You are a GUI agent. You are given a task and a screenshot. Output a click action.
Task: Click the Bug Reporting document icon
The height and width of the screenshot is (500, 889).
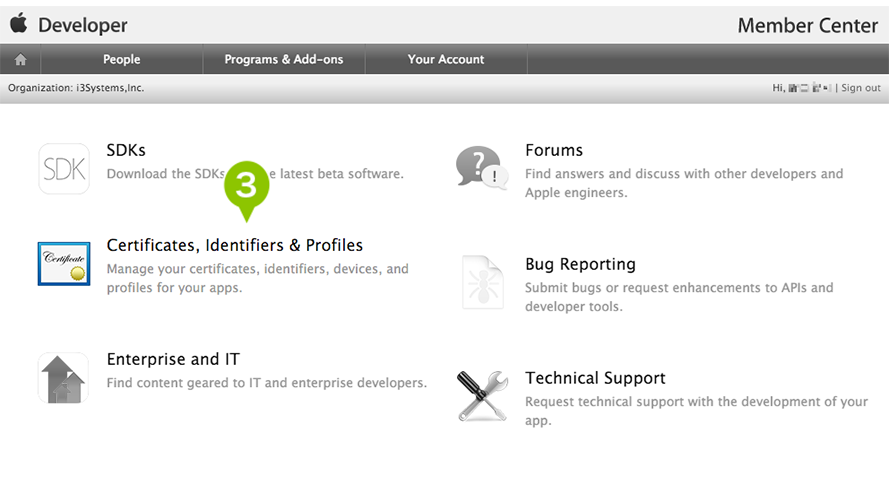[x=482, y=282]
